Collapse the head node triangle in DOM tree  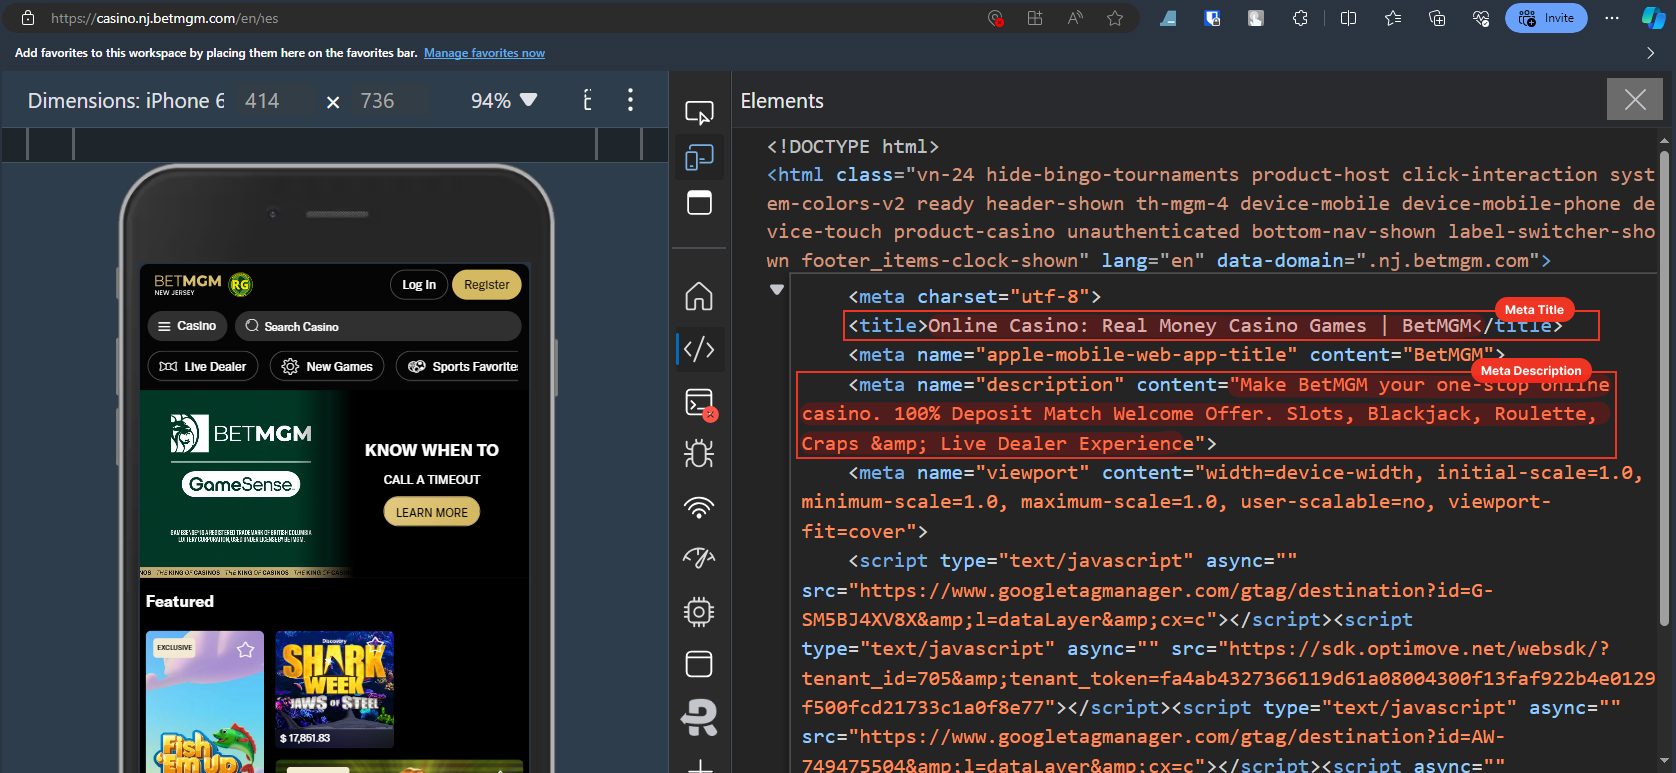pos(777,289)
